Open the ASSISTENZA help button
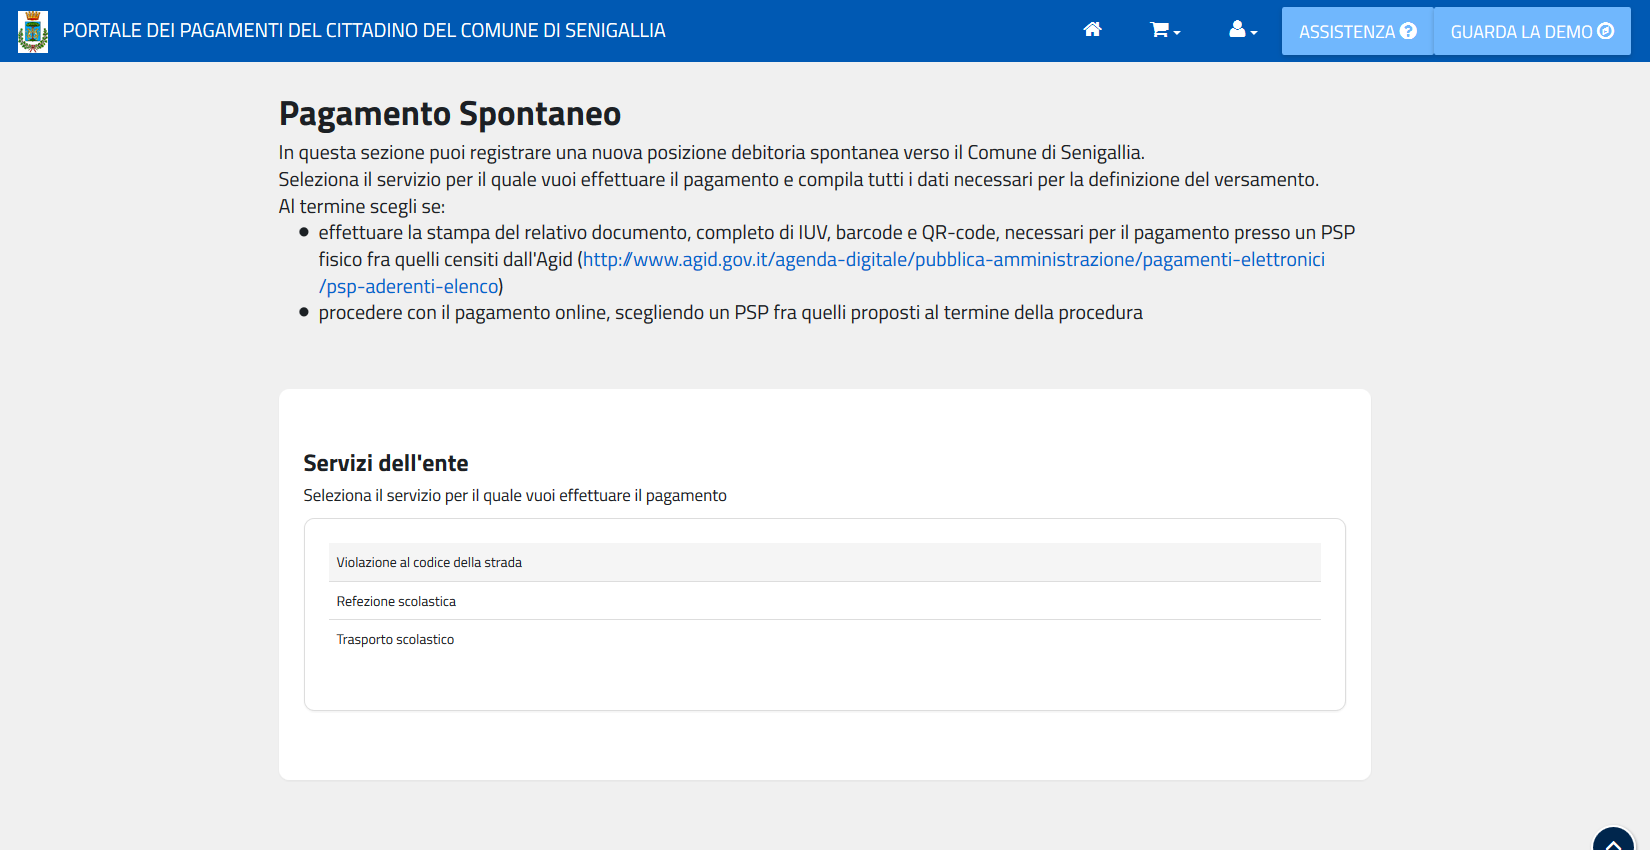The width and height of the screenshot is (1650, 850). click(1347, 31)
